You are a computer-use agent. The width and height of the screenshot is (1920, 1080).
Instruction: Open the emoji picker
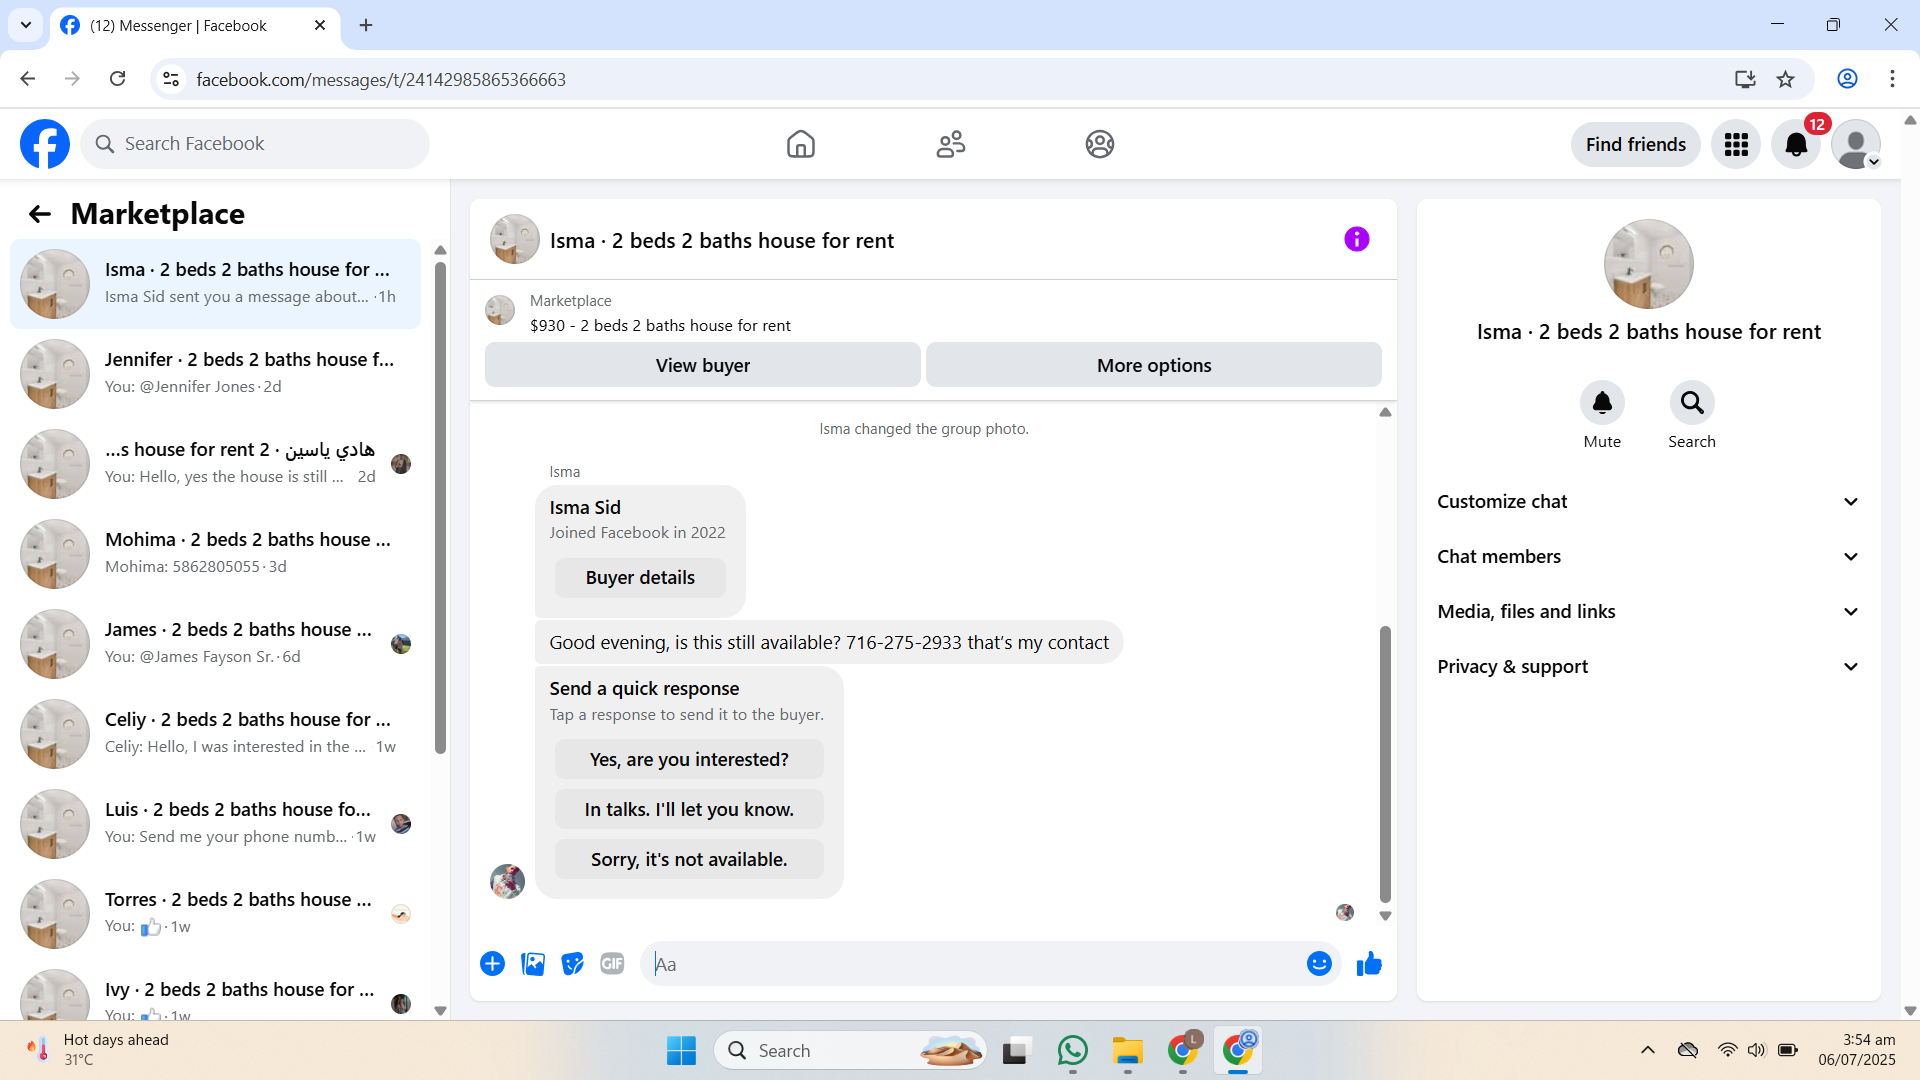coord(1319,963)
